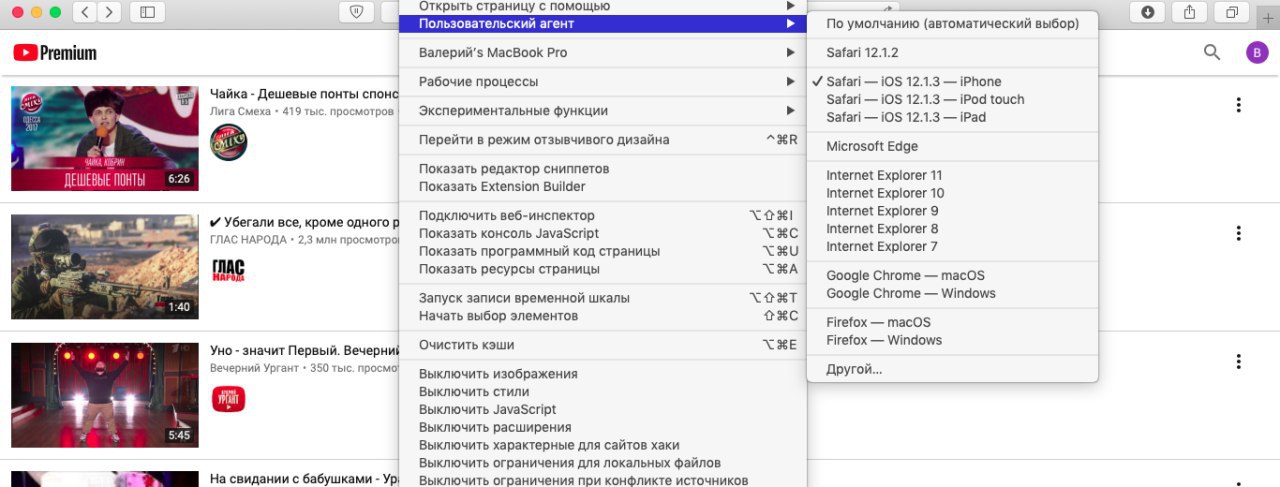This screenshot has height=487, width=1280.
Task: Toggle Выключить расширения
Action: tap(602, 428)
